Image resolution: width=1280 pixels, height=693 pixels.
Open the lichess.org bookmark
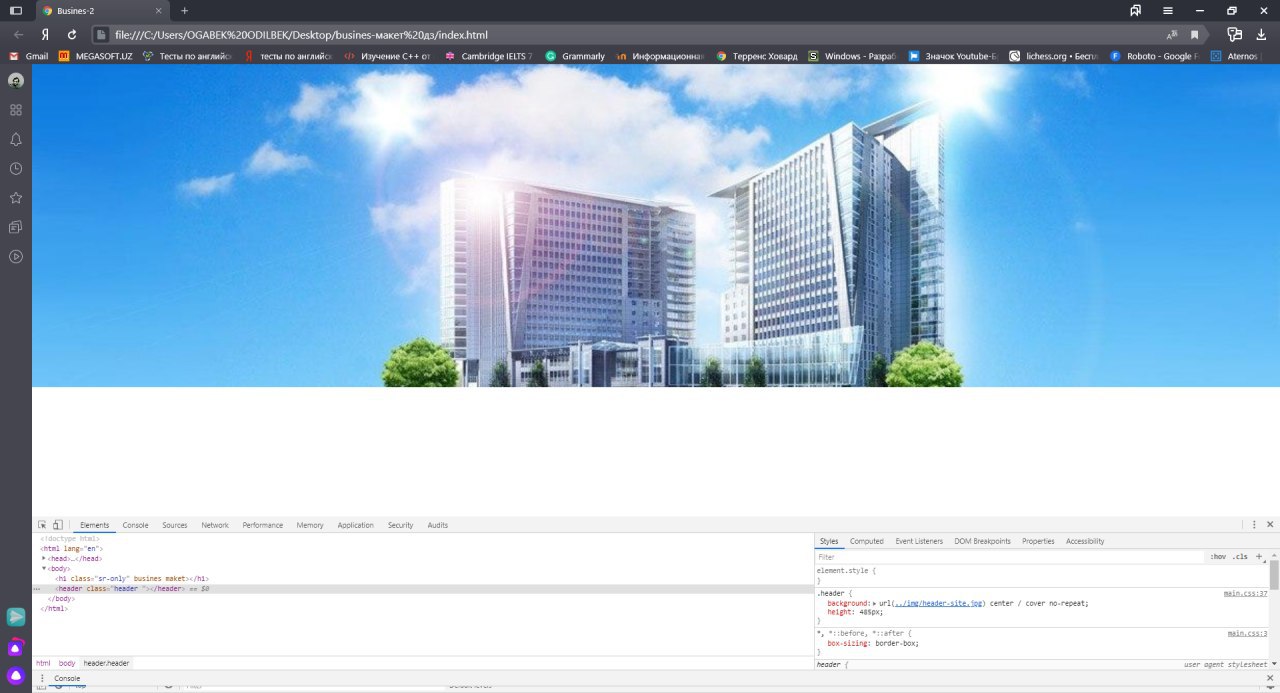pos(1053,56)
